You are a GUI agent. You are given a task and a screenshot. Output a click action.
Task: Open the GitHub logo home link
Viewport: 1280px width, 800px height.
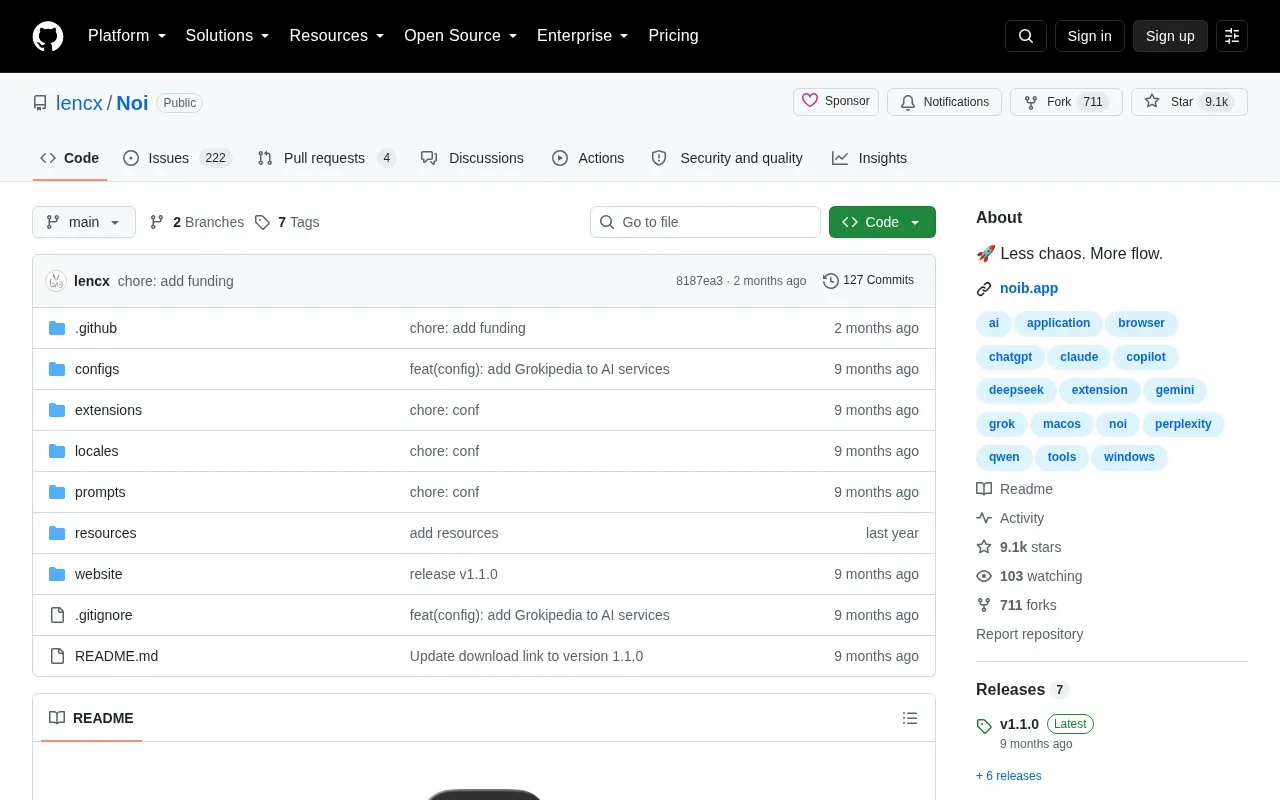click(x=48, y=36)
